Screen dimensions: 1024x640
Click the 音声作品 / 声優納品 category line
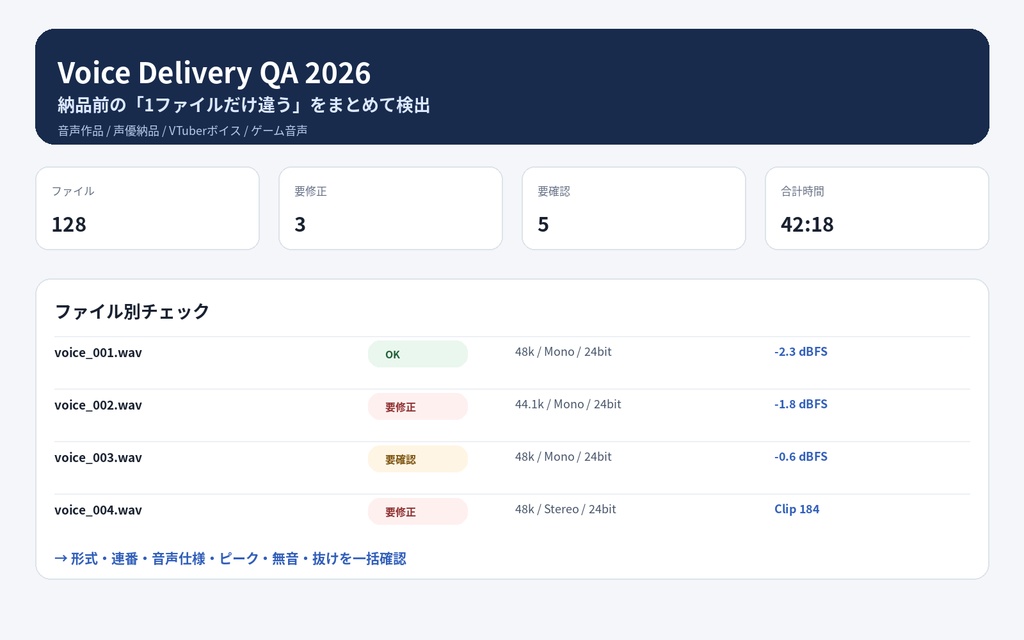pyautogui.click(x=182, y=131)
